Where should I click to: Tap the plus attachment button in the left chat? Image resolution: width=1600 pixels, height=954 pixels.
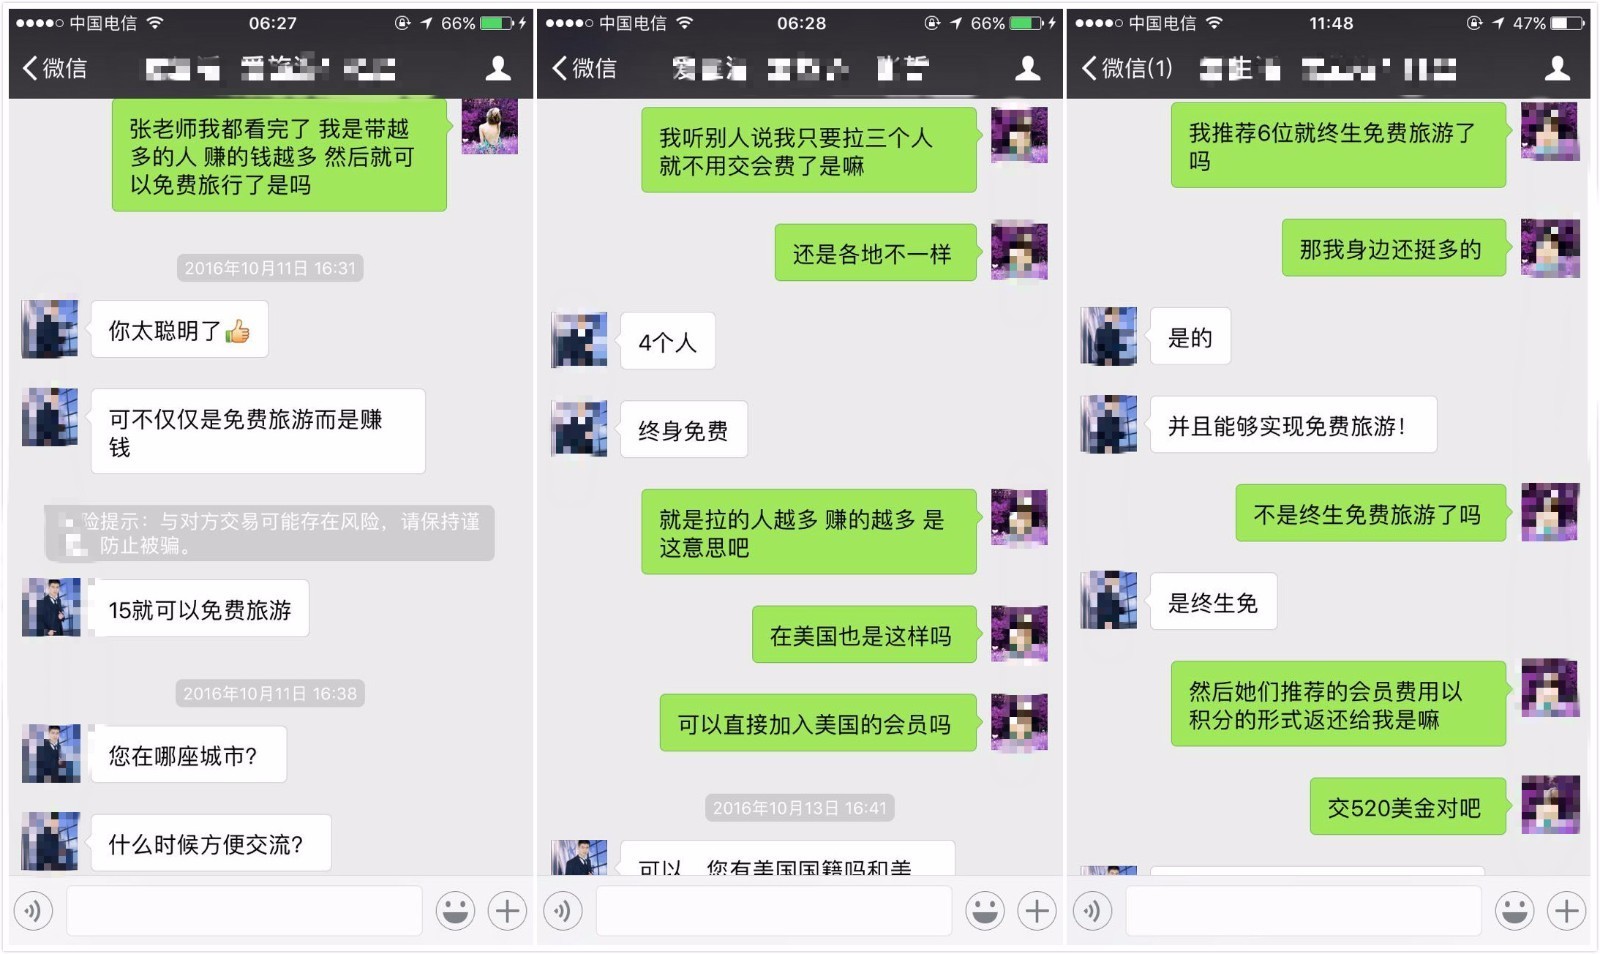[x=507, y=911]
